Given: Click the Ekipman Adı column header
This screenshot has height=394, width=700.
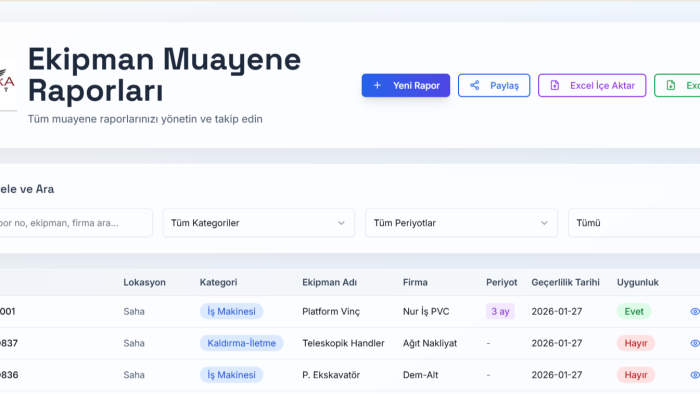Looking at the screenshot, I should point(329,282).
